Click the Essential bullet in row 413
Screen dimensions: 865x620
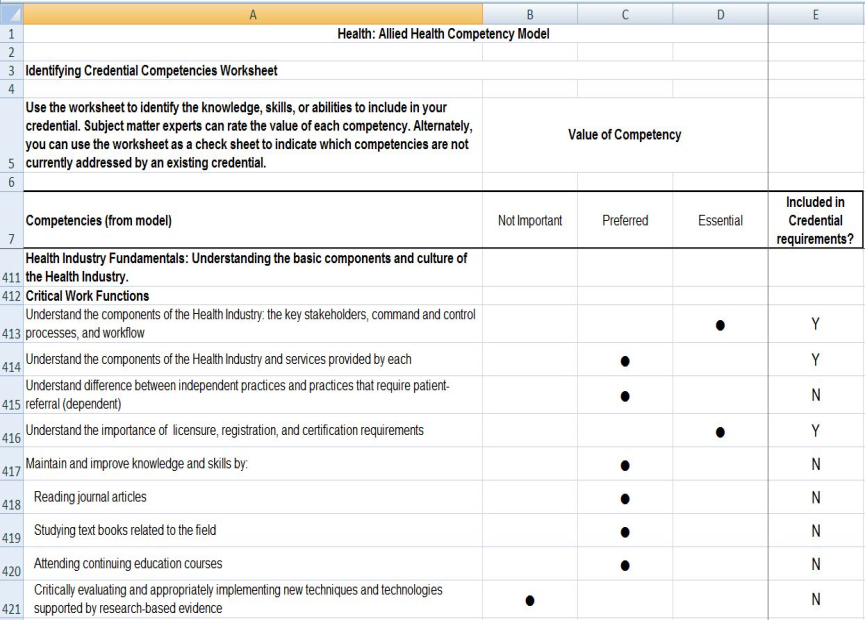point(719,324)
